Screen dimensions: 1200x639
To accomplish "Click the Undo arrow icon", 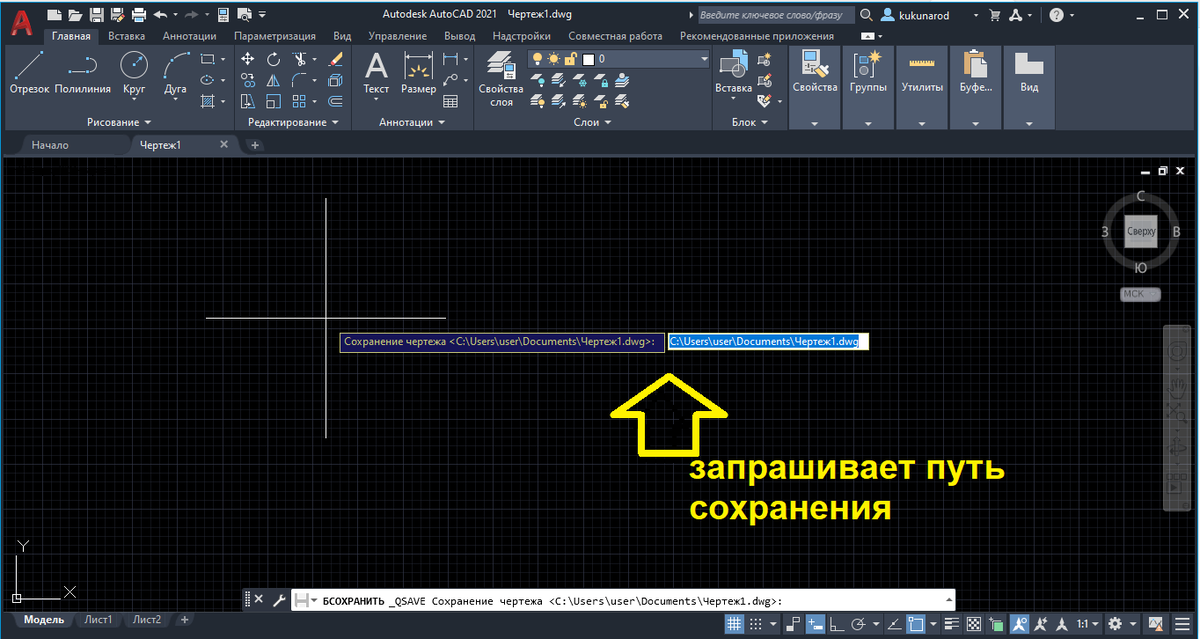I will (160, 15).
